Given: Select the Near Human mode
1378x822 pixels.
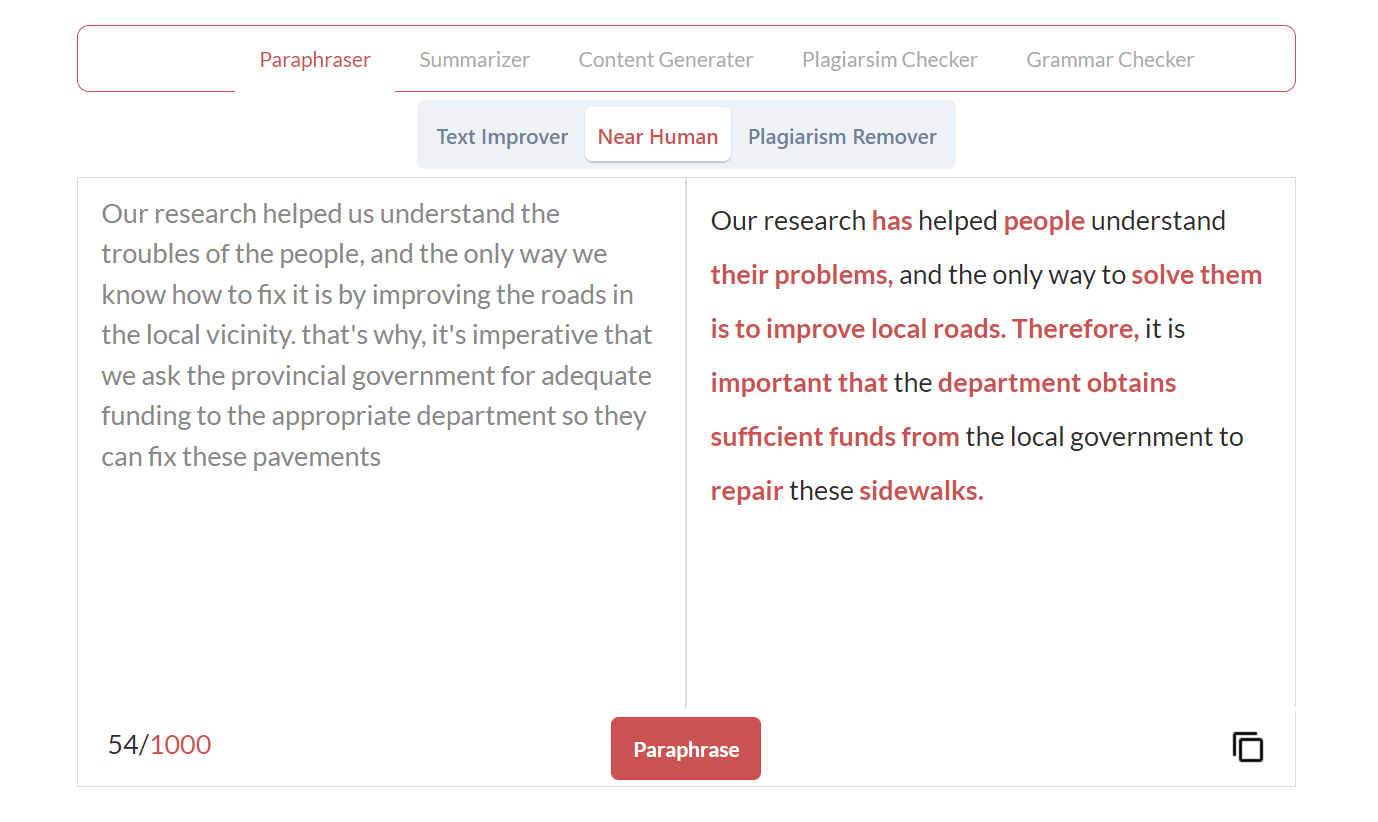Looking at the screenshot, I should point(658,135).
